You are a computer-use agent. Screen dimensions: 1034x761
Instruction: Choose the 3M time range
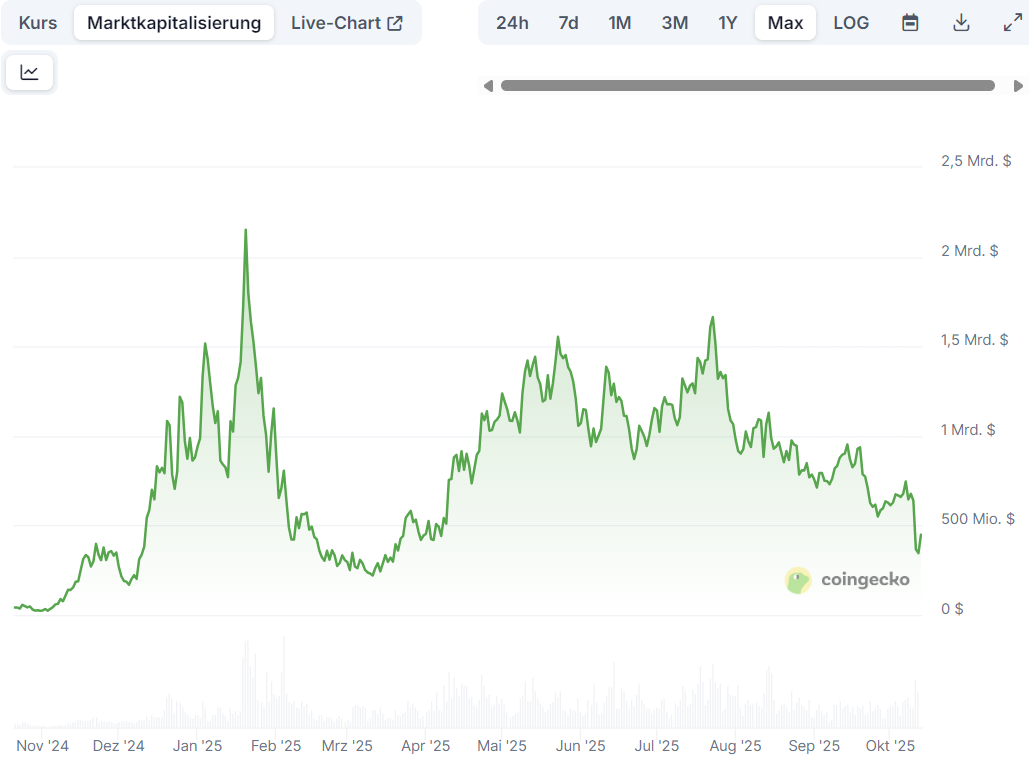(675, 23)
